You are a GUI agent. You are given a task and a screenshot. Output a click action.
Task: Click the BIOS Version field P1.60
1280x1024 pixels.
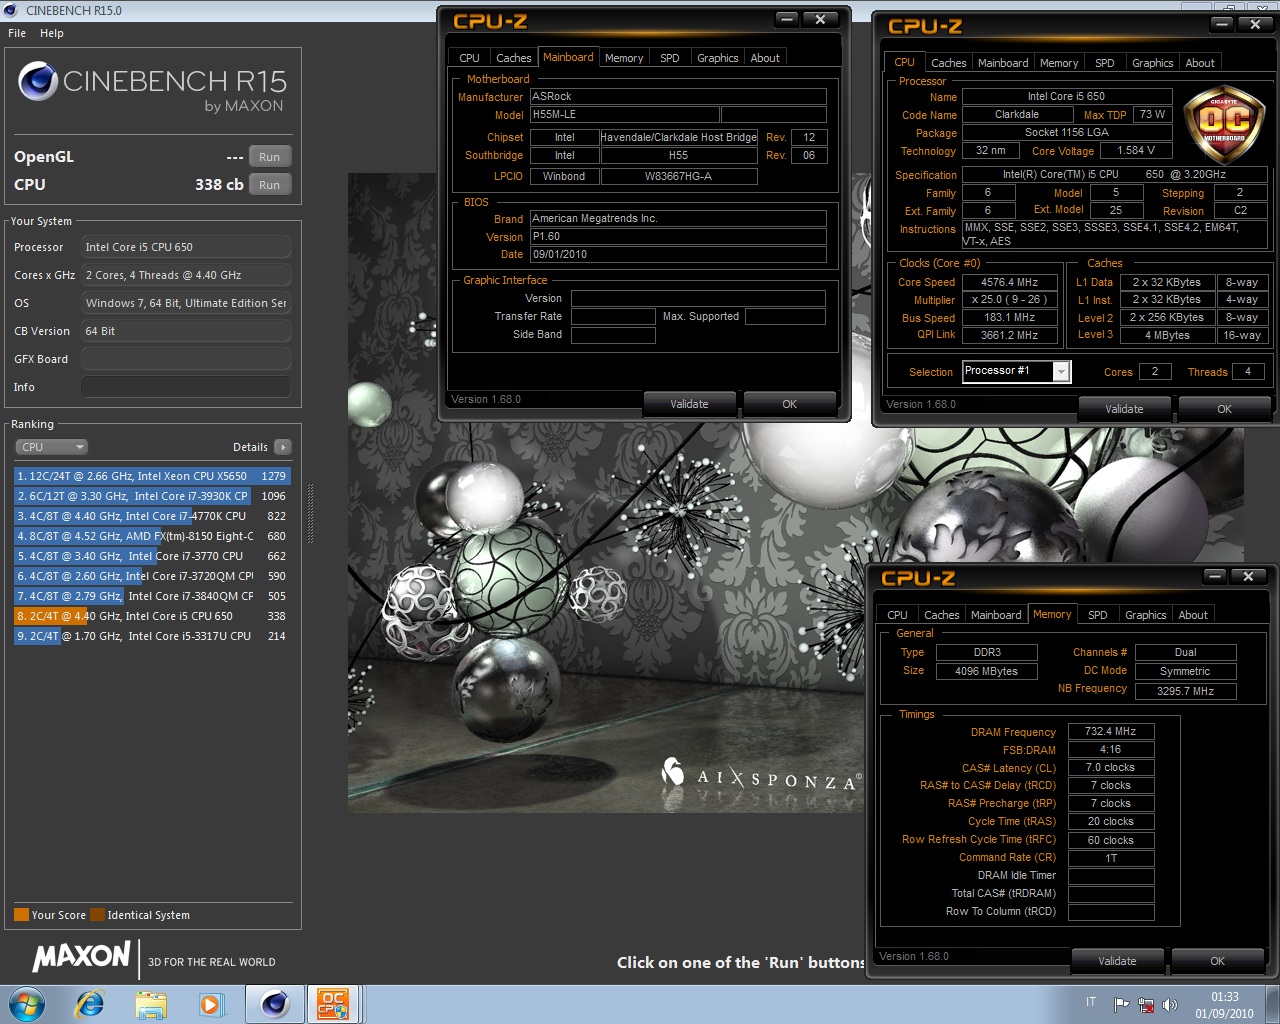point(678,237)
